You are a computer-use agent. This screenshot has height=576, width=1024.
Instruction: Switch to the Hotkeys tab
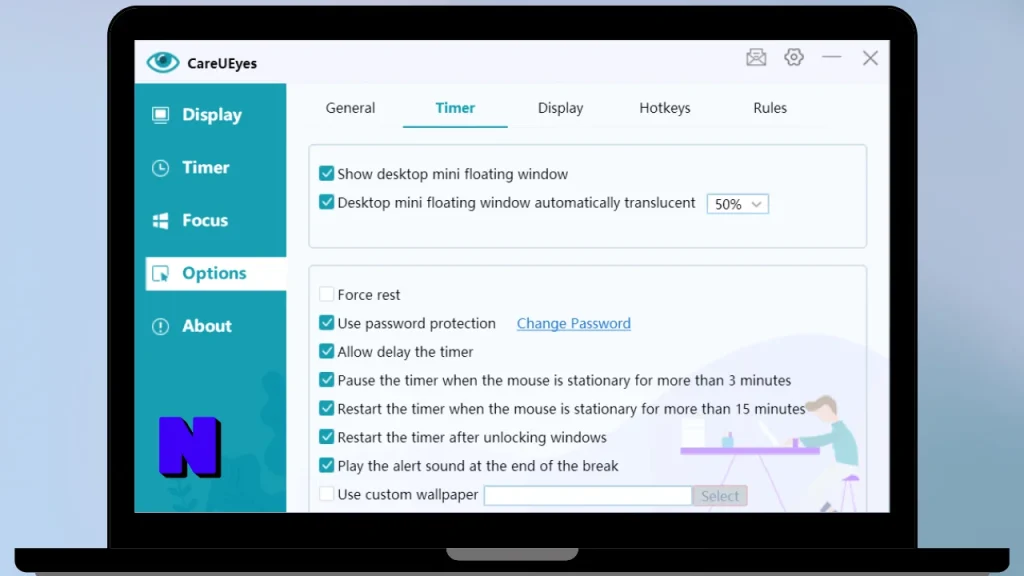coord(665,108)
